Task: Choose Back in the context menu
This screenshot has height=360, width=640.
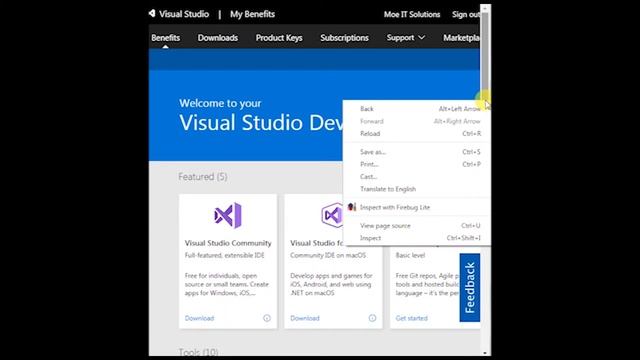Action: [417, 109]
